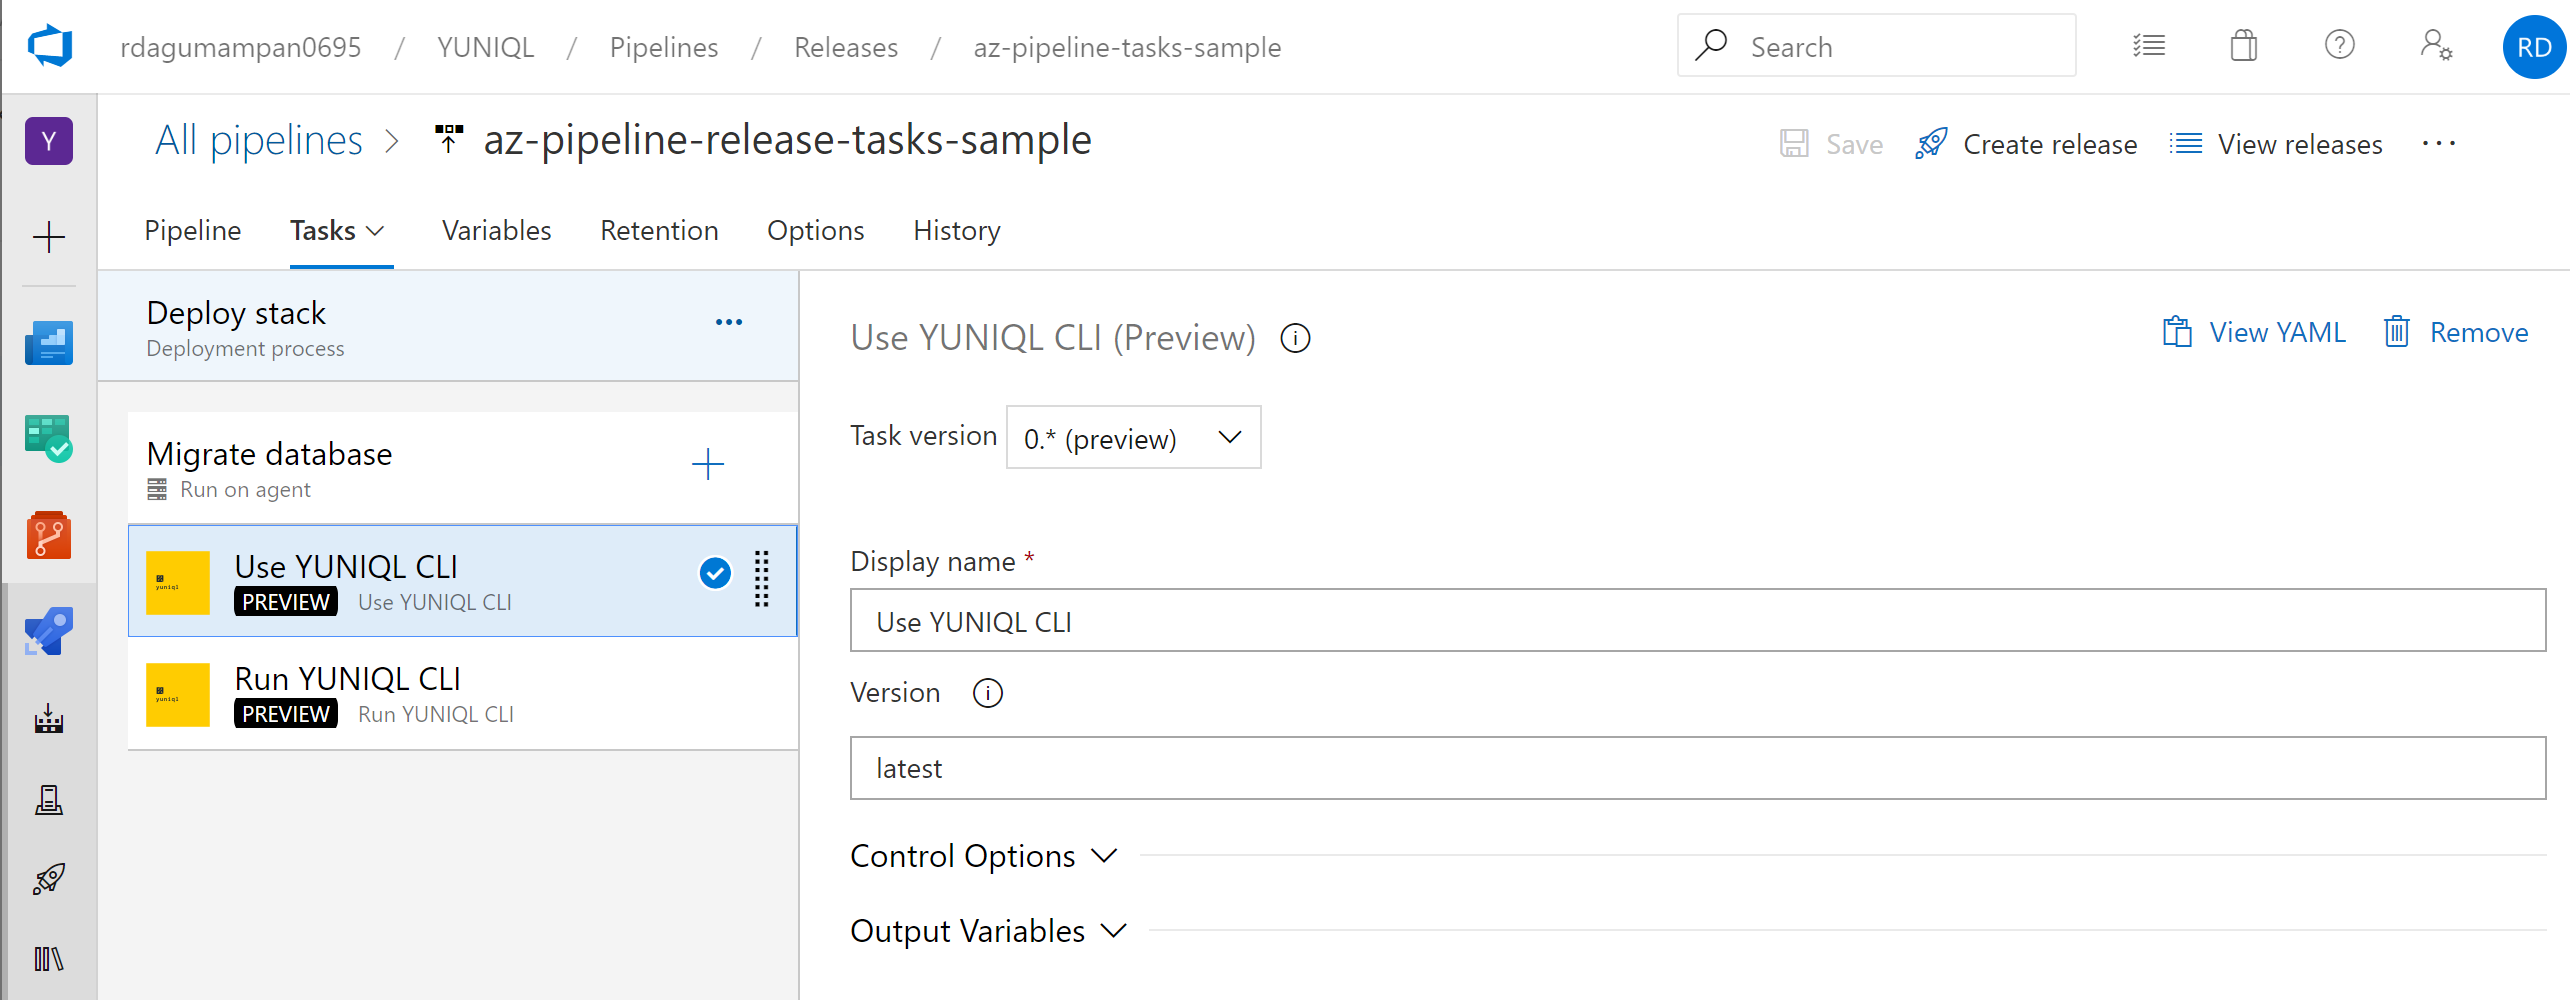The width and height of the screenshot is (2570, 1000).
Task: Open the work items list icon in header
Action: tap(2149, 46)
